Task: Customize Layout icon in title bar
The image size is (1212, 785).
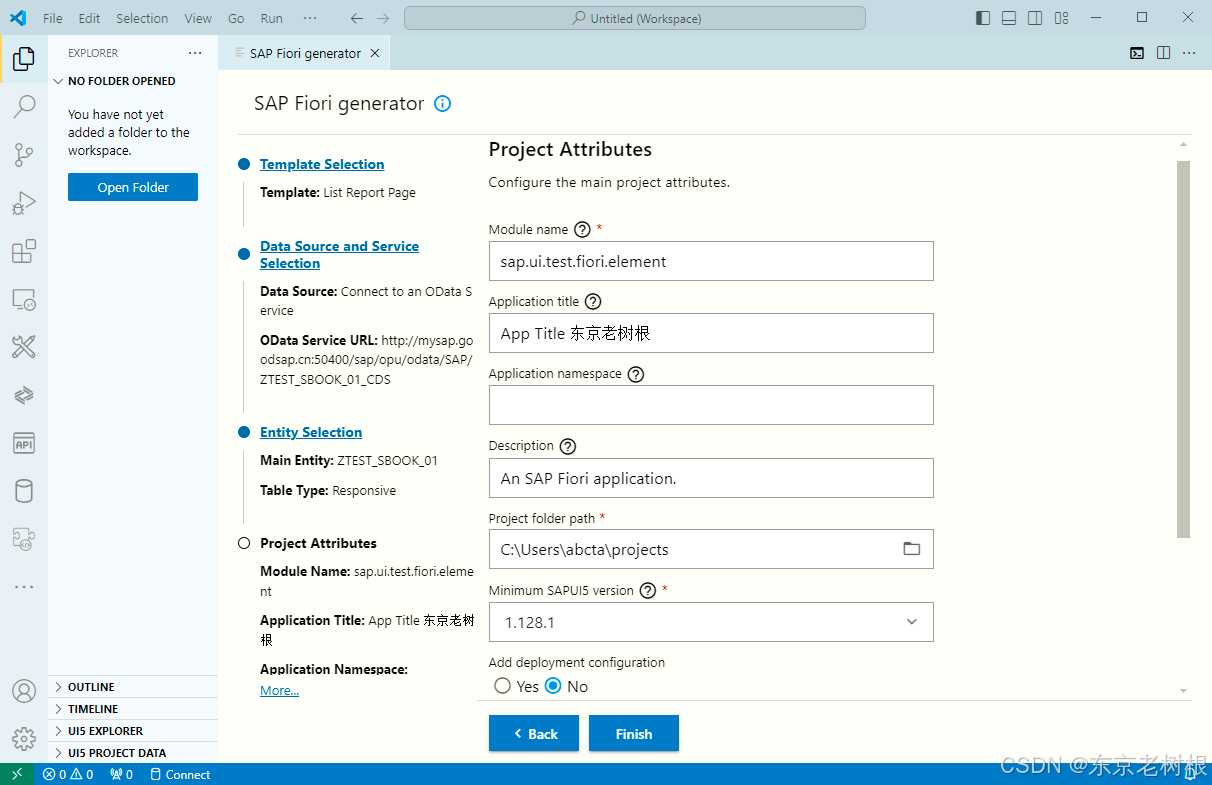Action: pos(1061,18)
